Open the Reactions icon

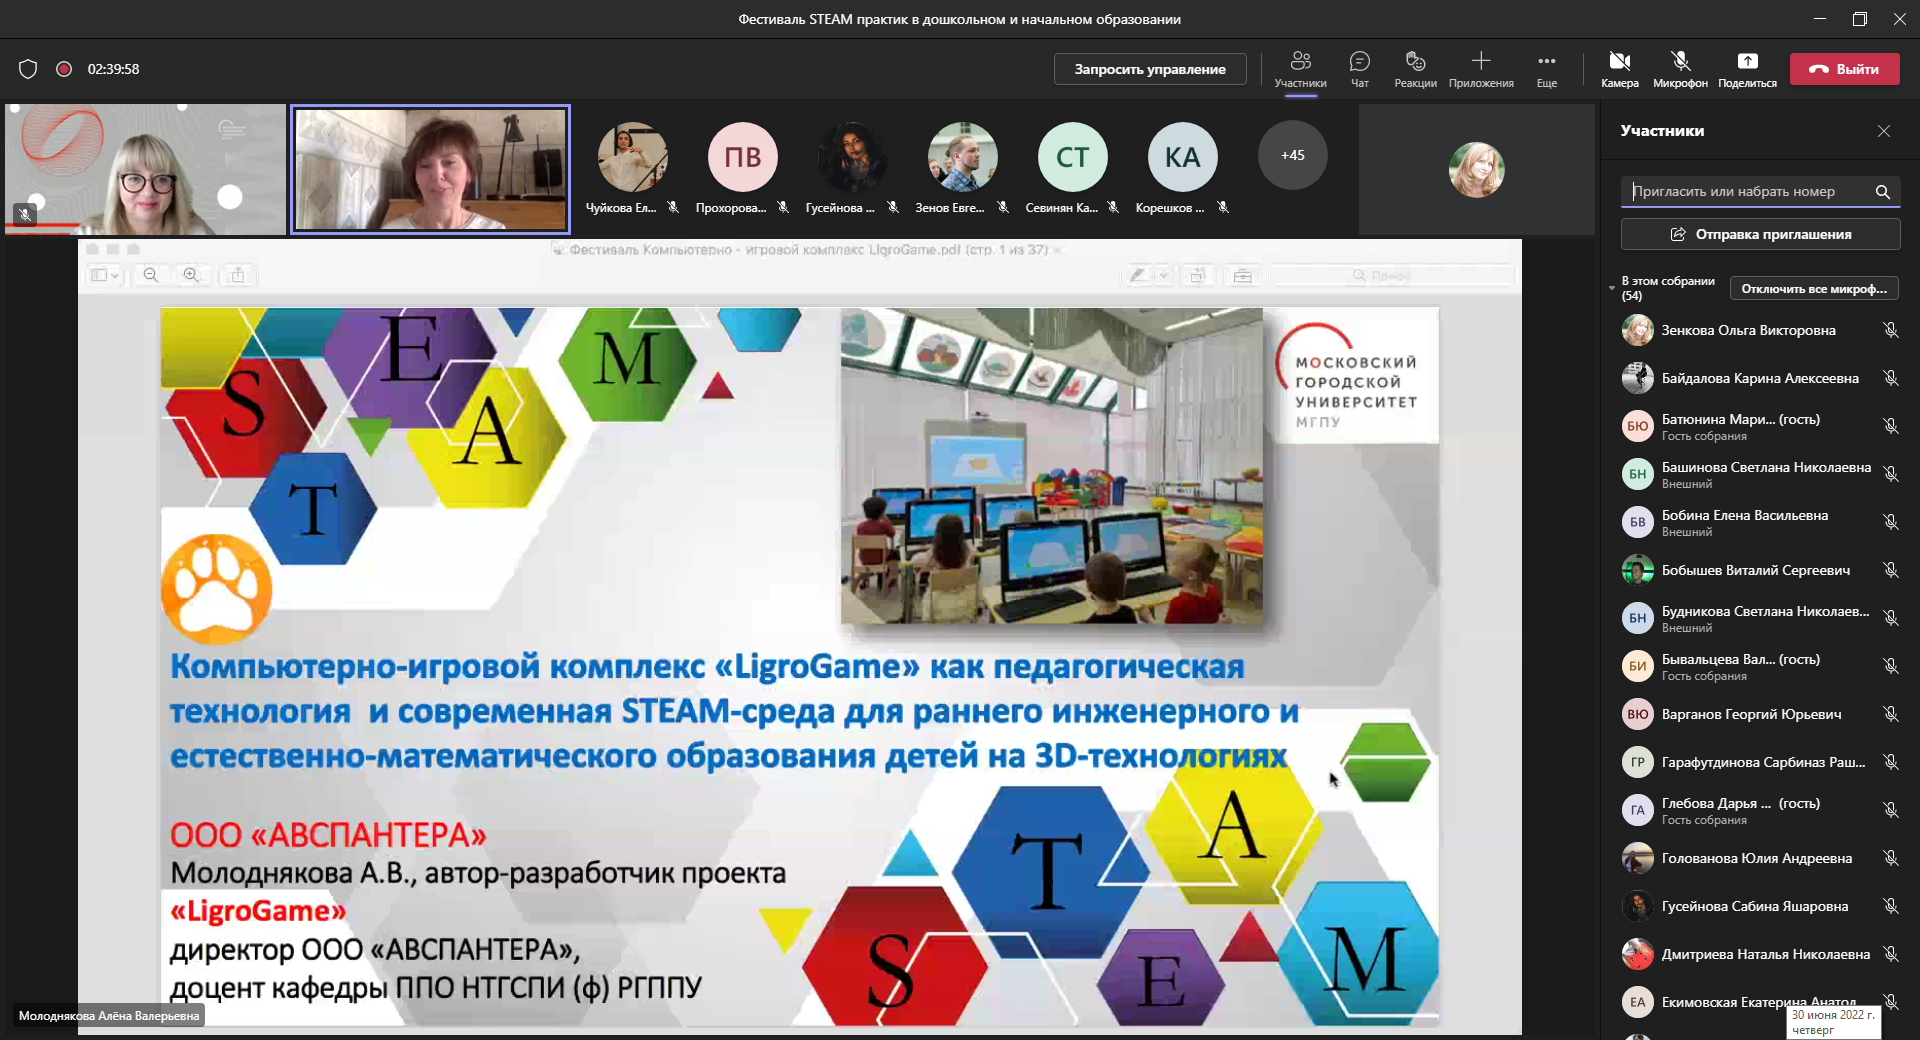[x=1415, y=62]
